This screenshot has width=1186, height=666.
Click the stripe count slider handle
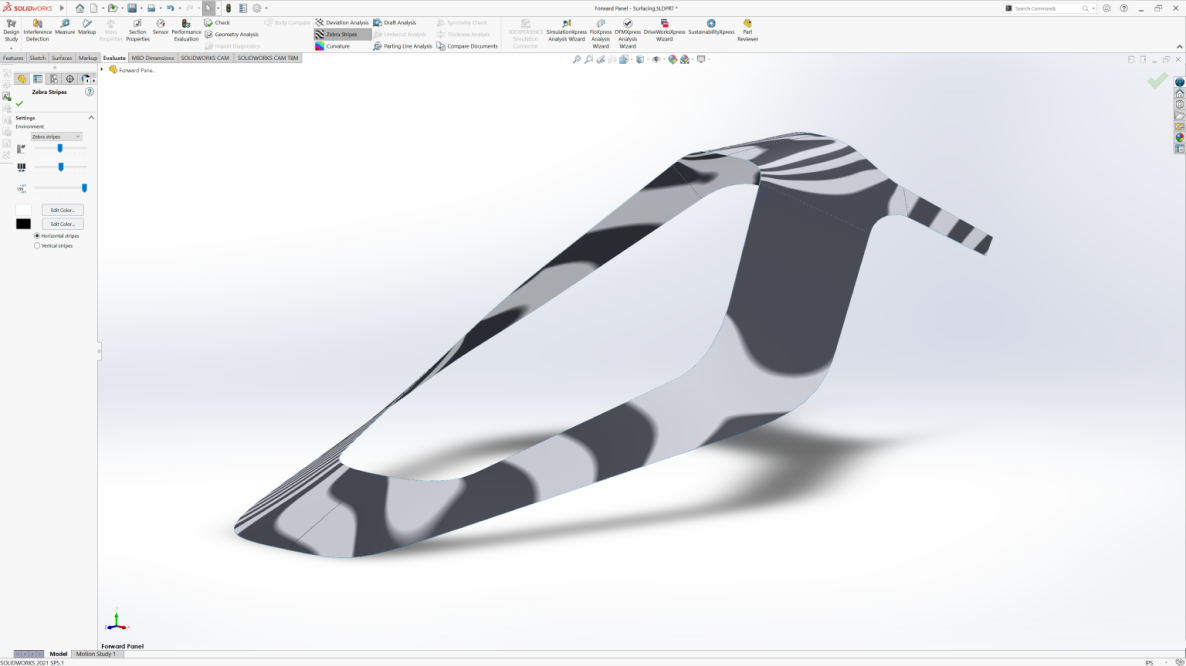60,148
